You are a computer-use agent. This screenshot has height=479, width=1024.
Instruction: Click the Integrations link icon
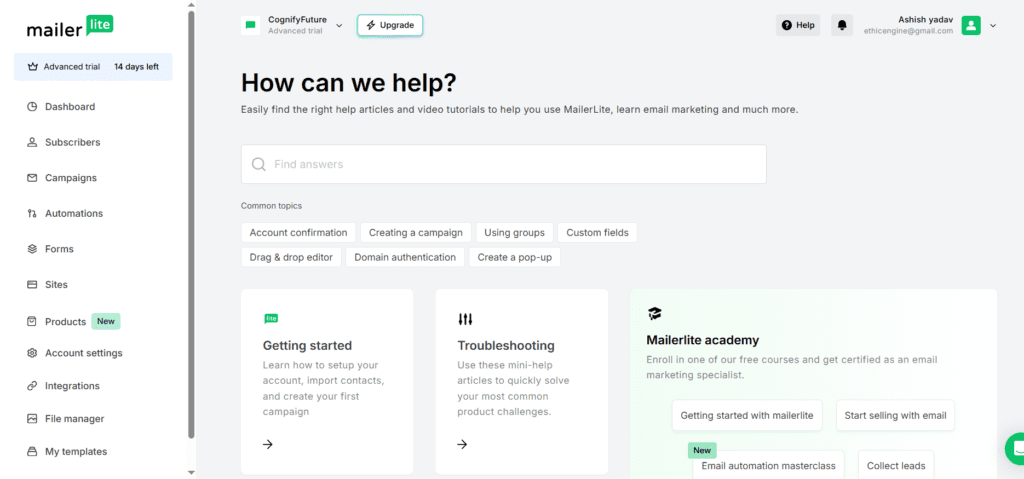(32, 386)
